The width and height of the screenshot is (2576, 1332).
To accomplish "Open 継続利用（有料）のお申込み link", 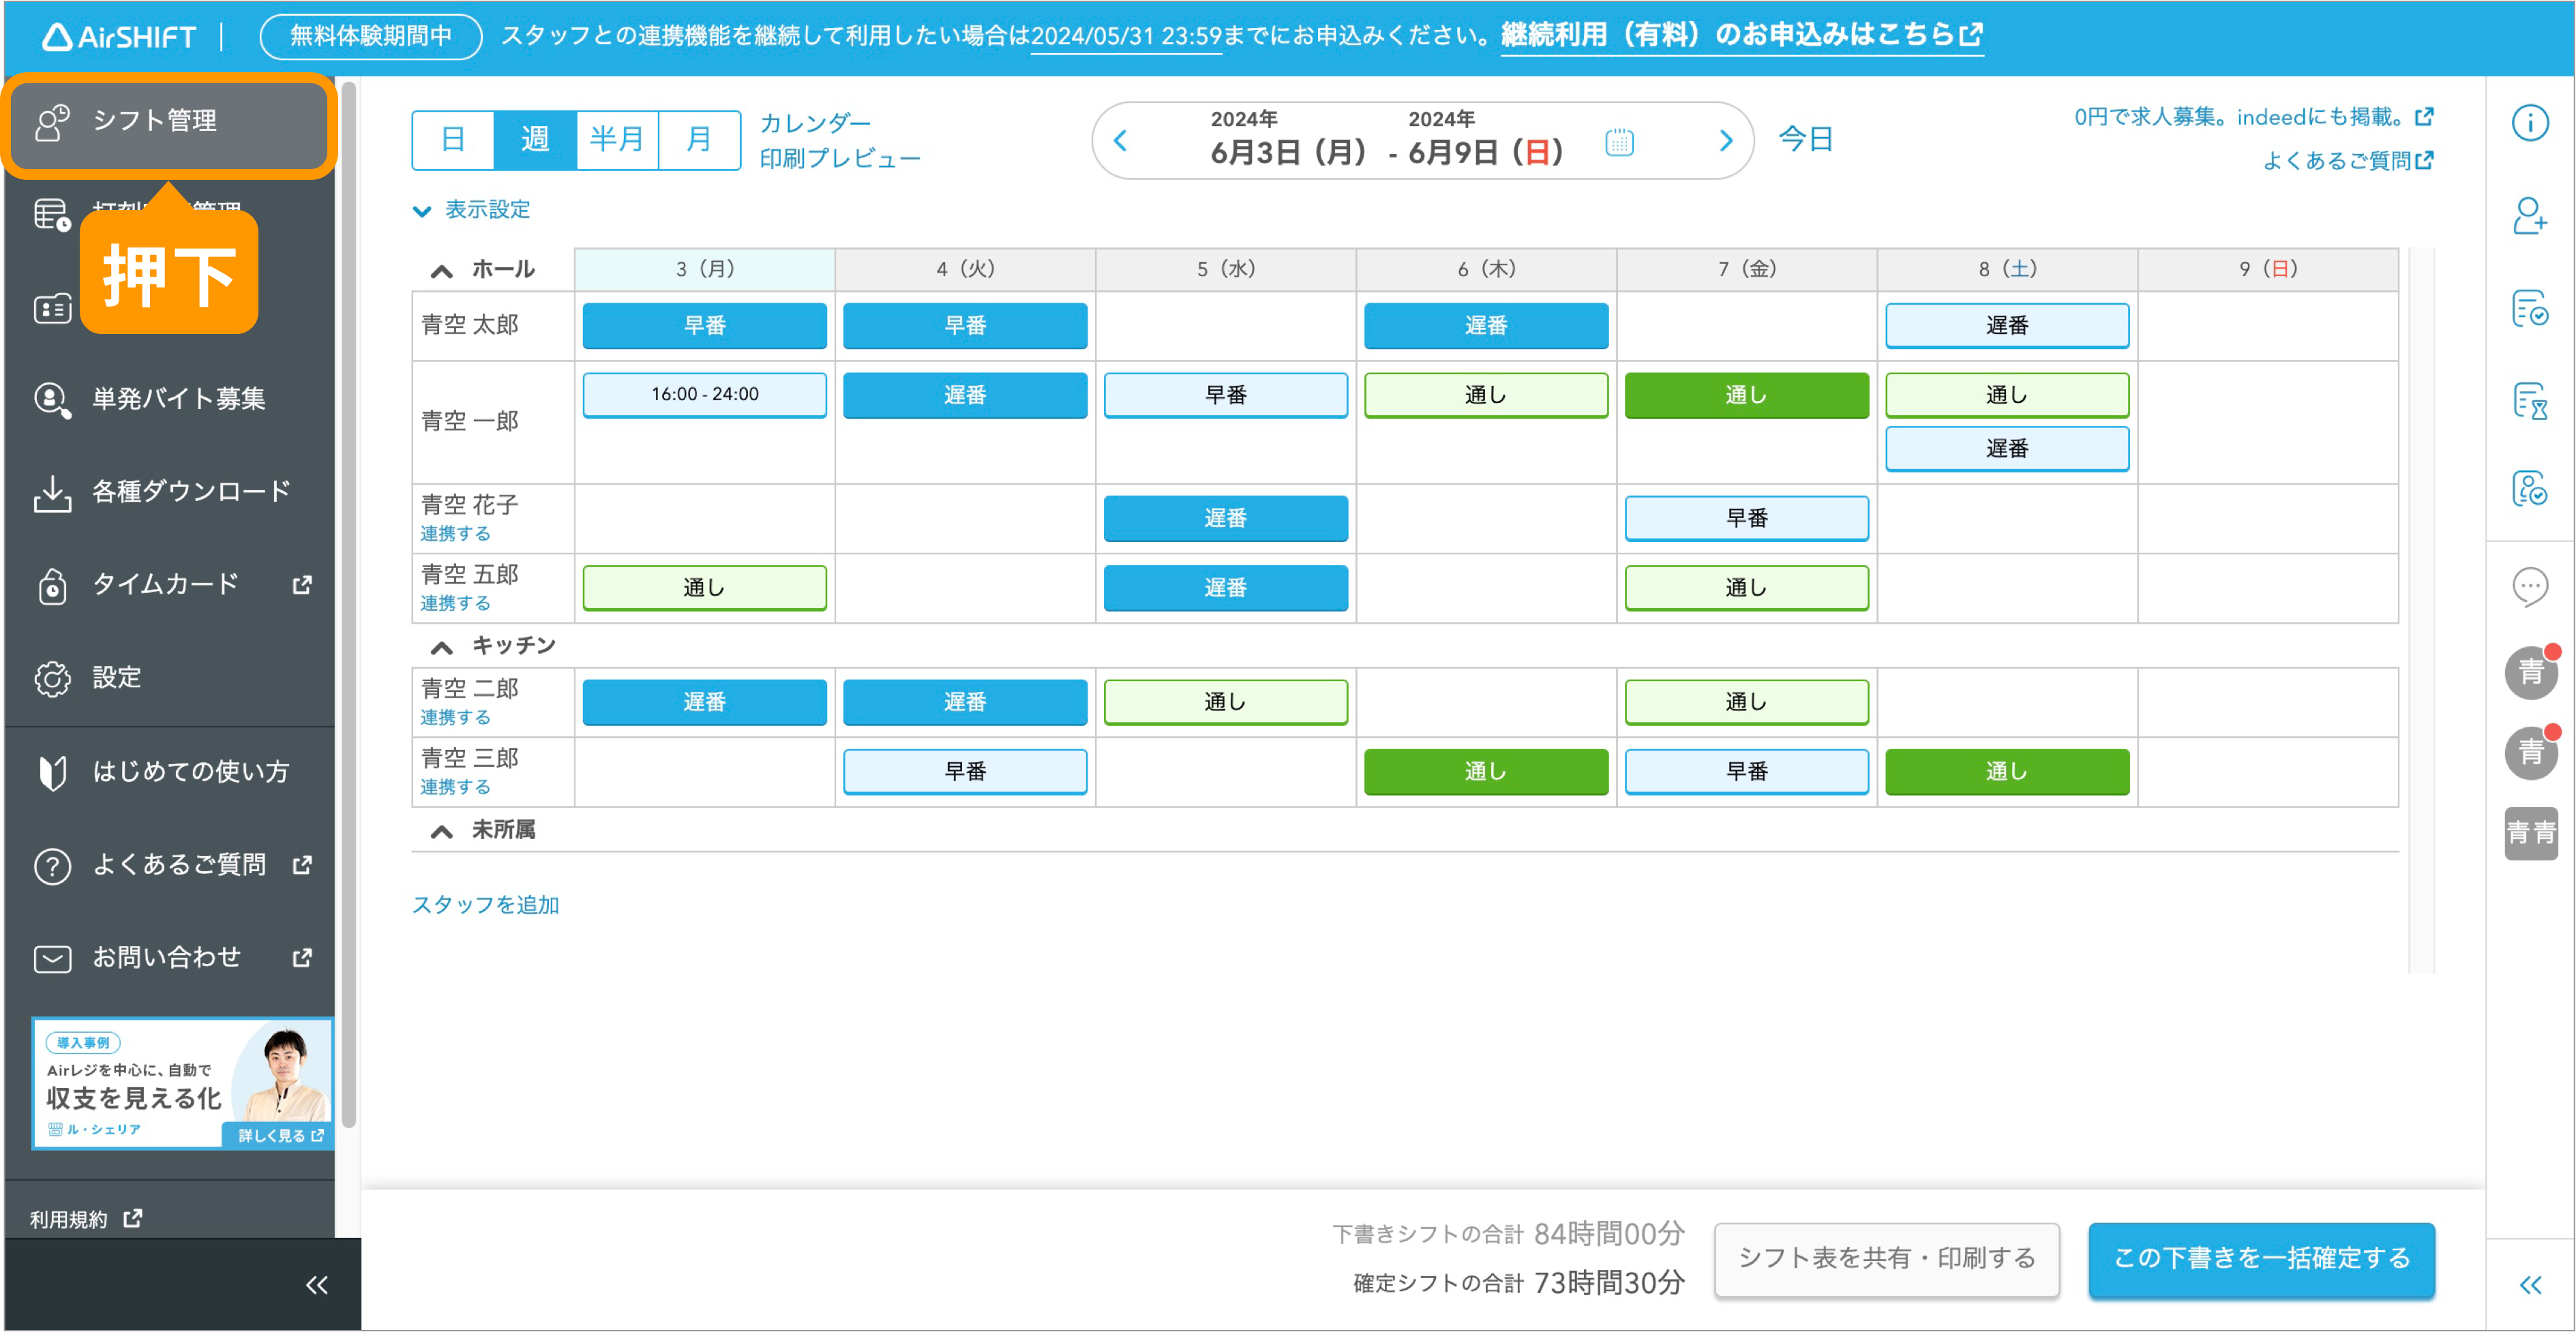I will pyautogui.click(x=1741, y=36).
